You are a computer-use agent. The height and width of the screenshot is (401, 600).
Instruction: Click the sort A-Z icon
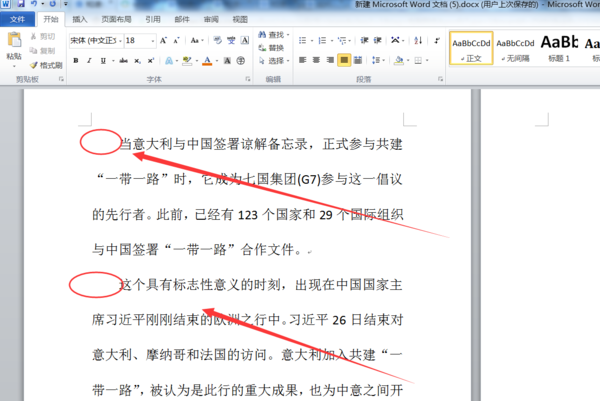[x=418, y=40]
